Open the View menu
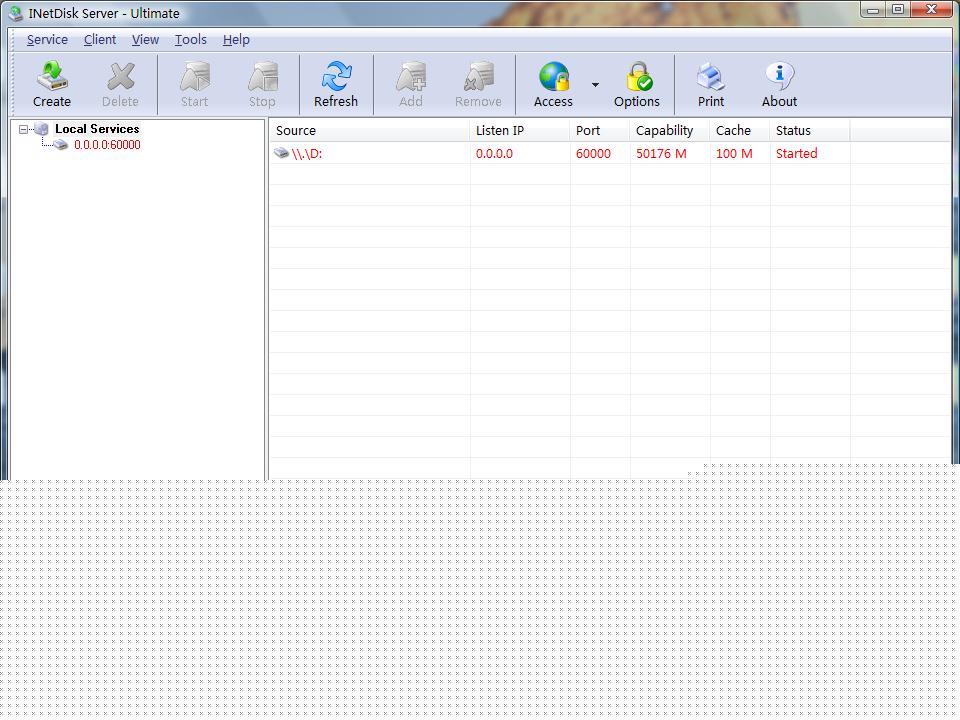This screenshot has height=720, width=960. click(x=145, y=40)
